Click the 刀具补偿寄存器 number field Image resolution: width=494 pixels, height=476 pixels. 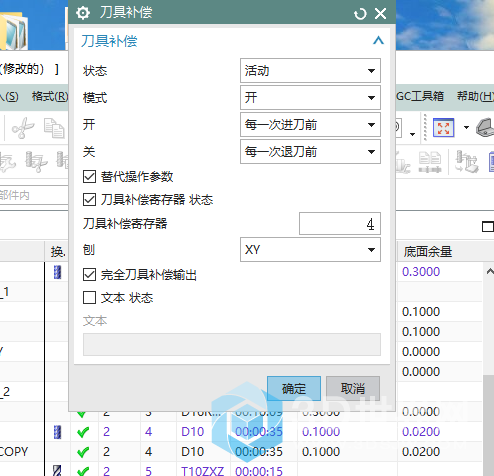pos(340,224)
